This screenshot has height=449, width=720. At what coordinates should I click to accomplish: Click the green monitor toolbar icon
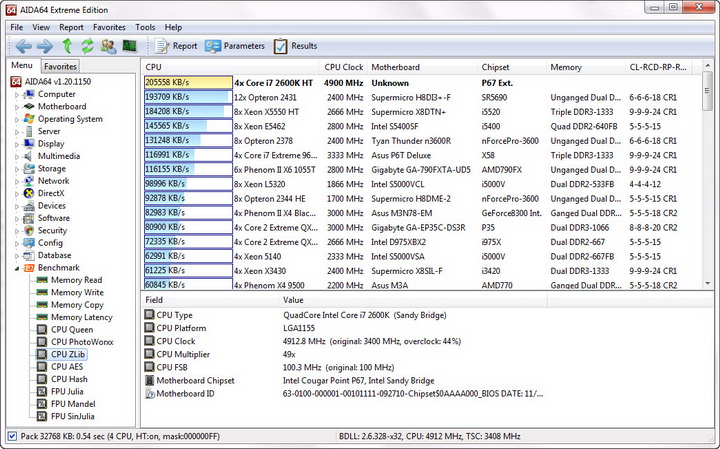129,46
